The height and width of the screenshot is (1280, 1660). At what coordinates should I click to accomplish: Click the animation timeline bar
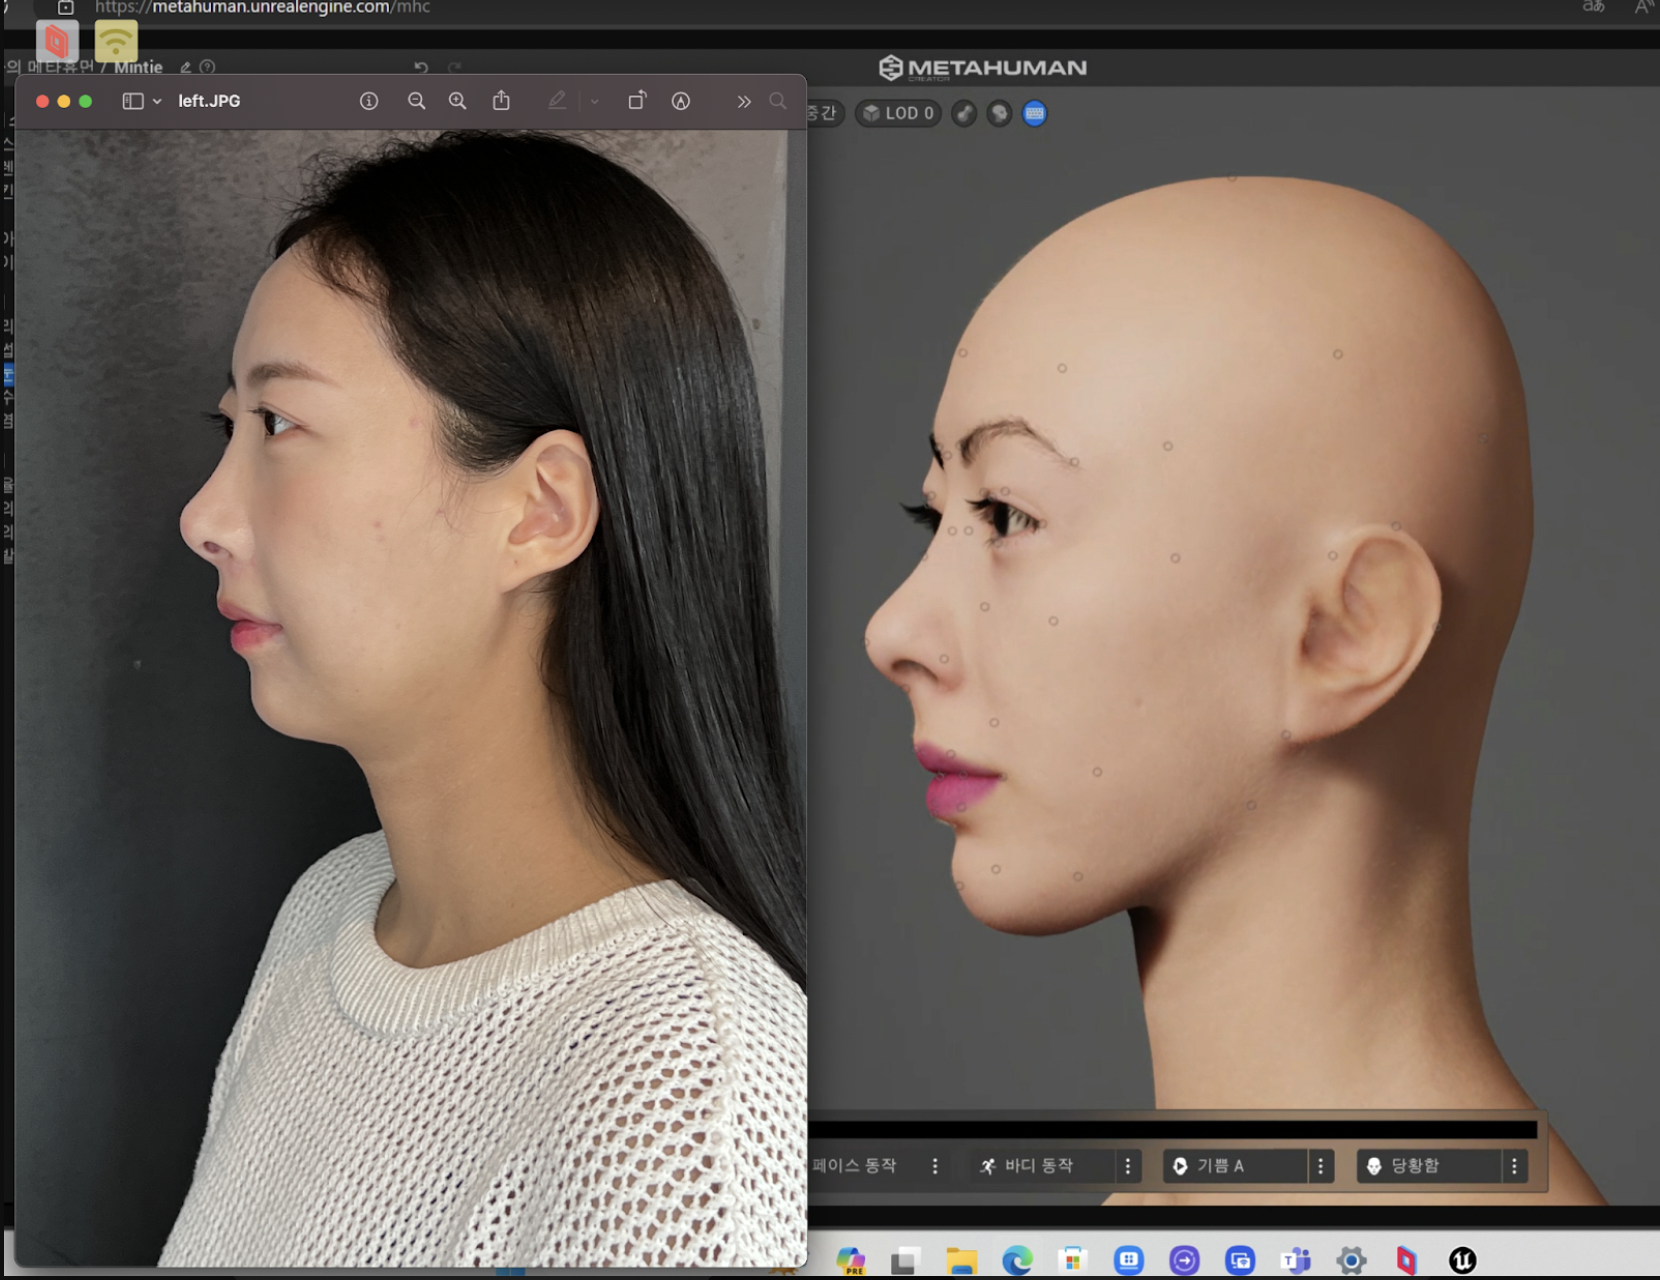1172,1129
